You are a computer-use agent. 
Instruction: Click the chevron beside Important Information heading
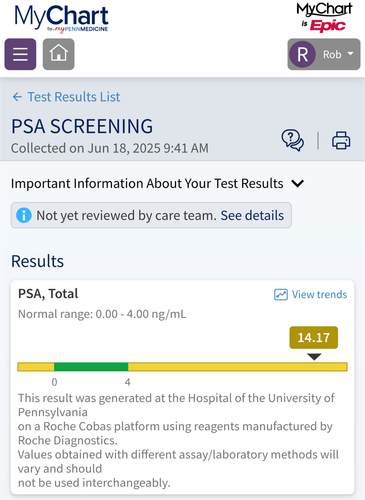coord(297,183)
